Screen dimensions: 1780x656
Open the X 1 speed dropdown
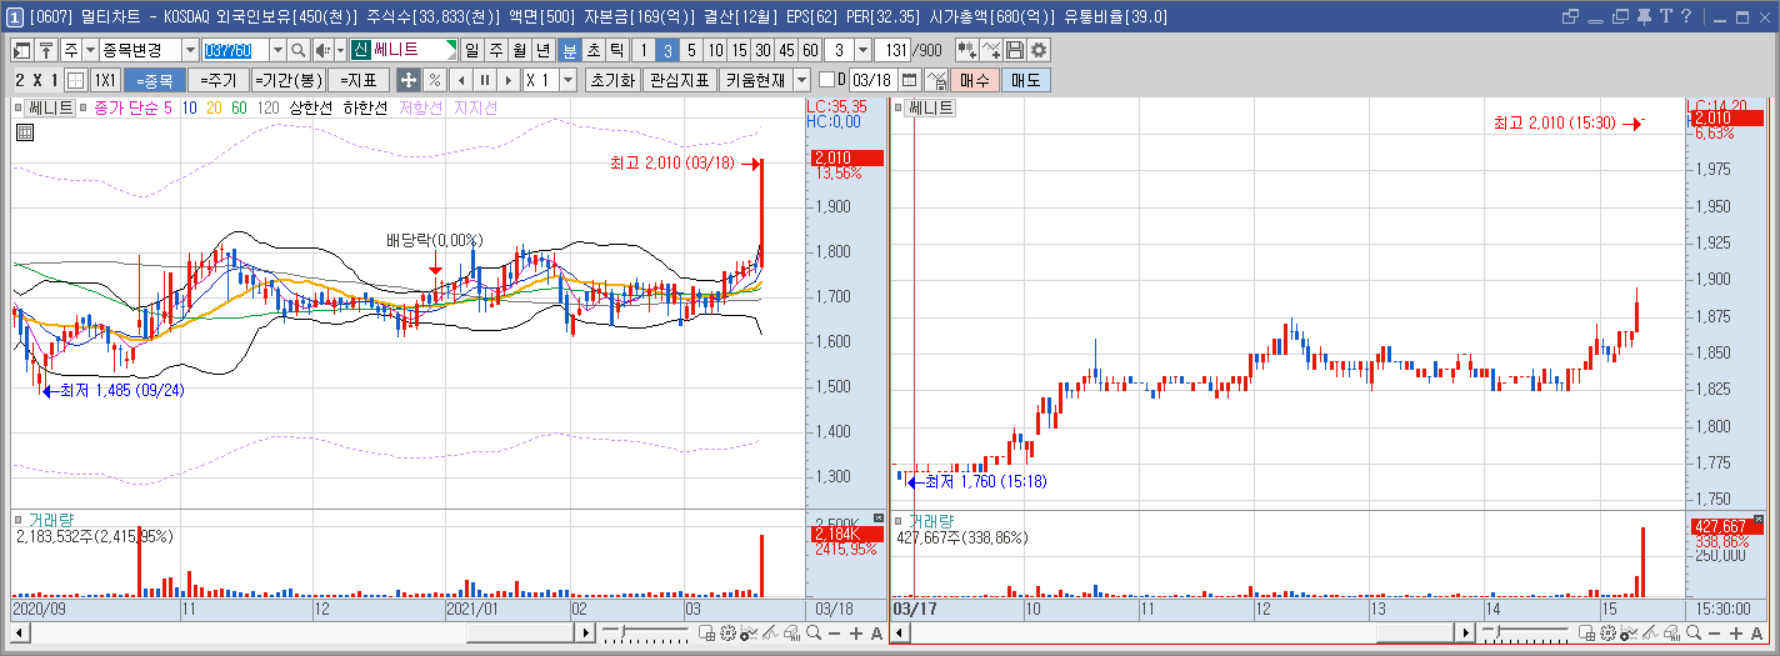(x=568, y=80)
